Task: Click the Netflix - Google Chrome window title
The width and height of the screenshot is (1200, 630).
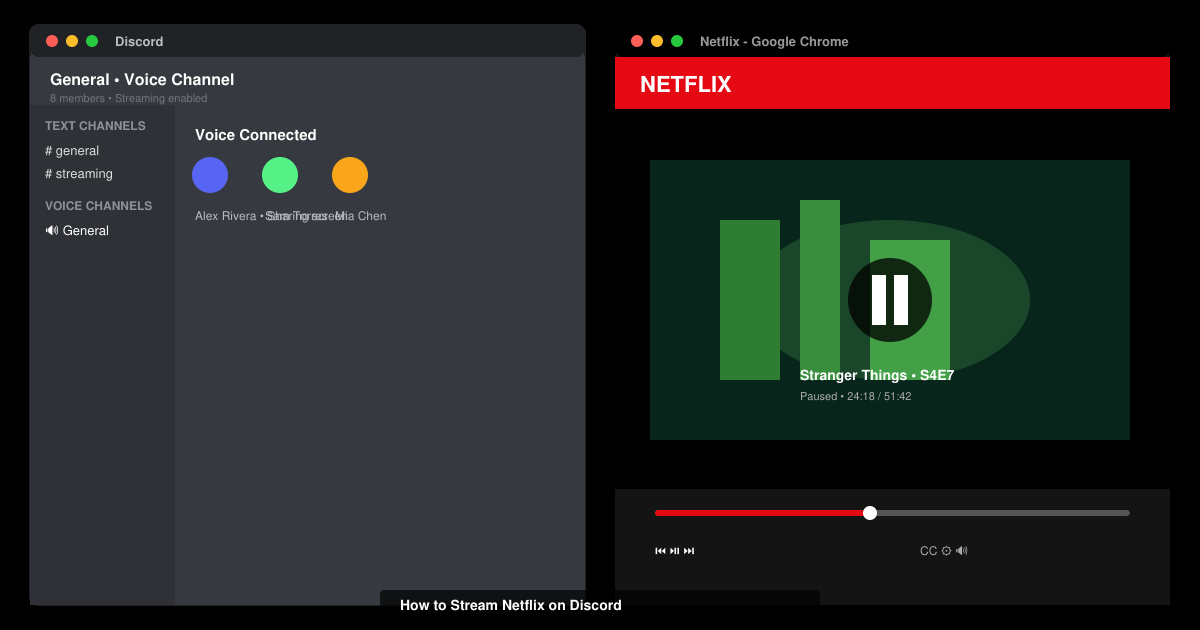Action: [x=774, y=42]
